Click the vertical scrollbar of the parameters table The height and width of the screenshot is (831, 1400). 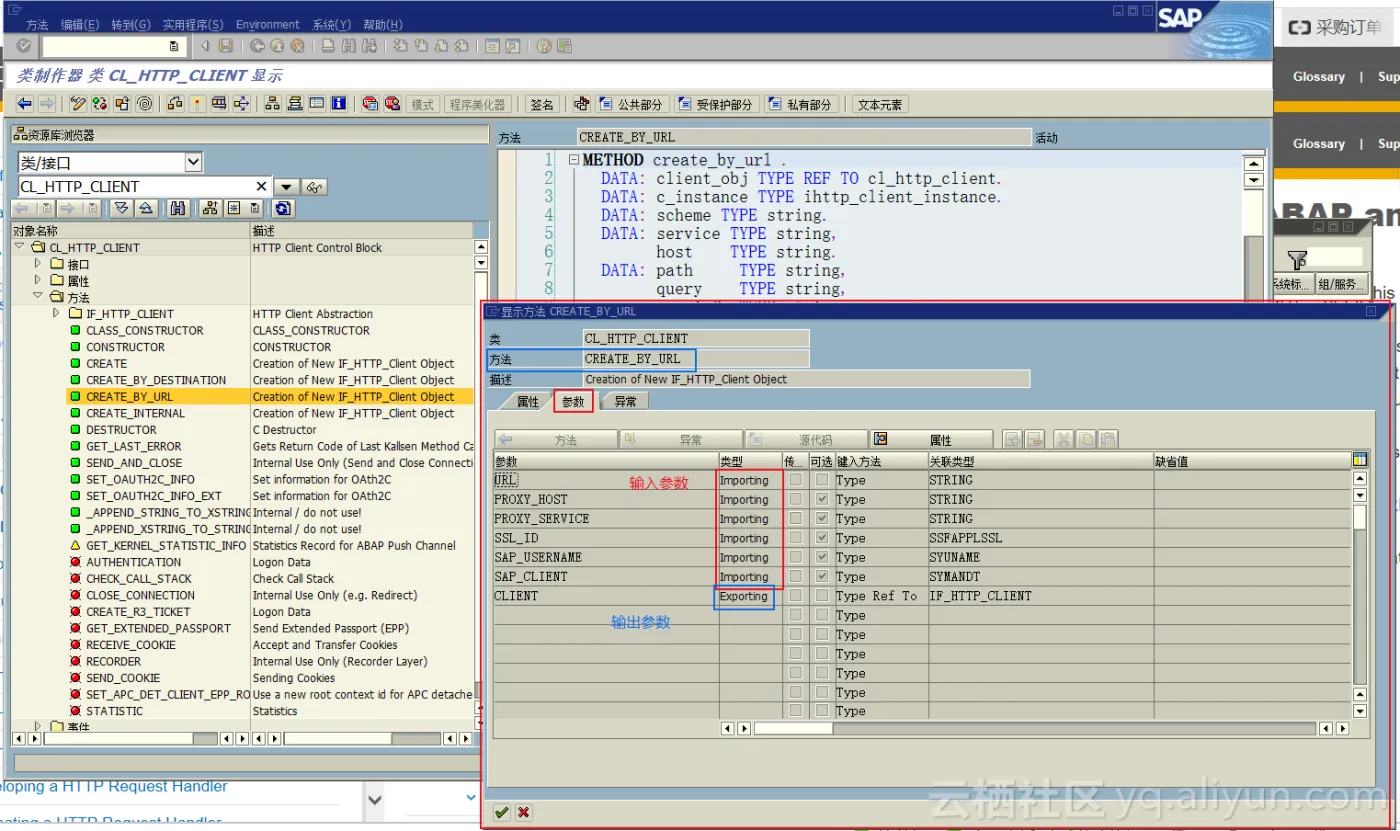[x=1359, y=595]
